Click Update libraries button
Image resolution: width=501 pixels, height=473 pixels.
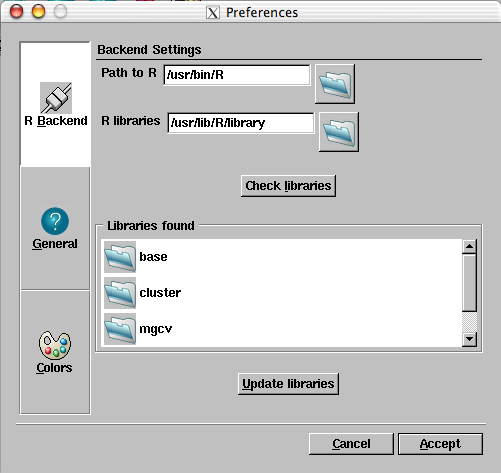(x=288, y=384)
